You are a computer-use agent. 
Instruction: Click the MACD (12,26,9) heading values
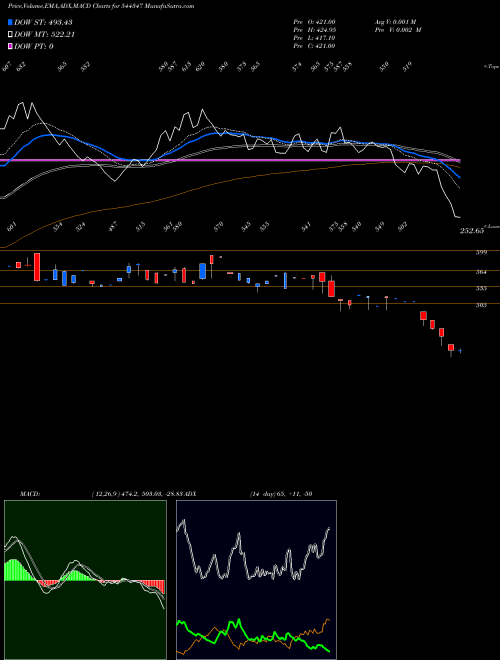point(138,494)
